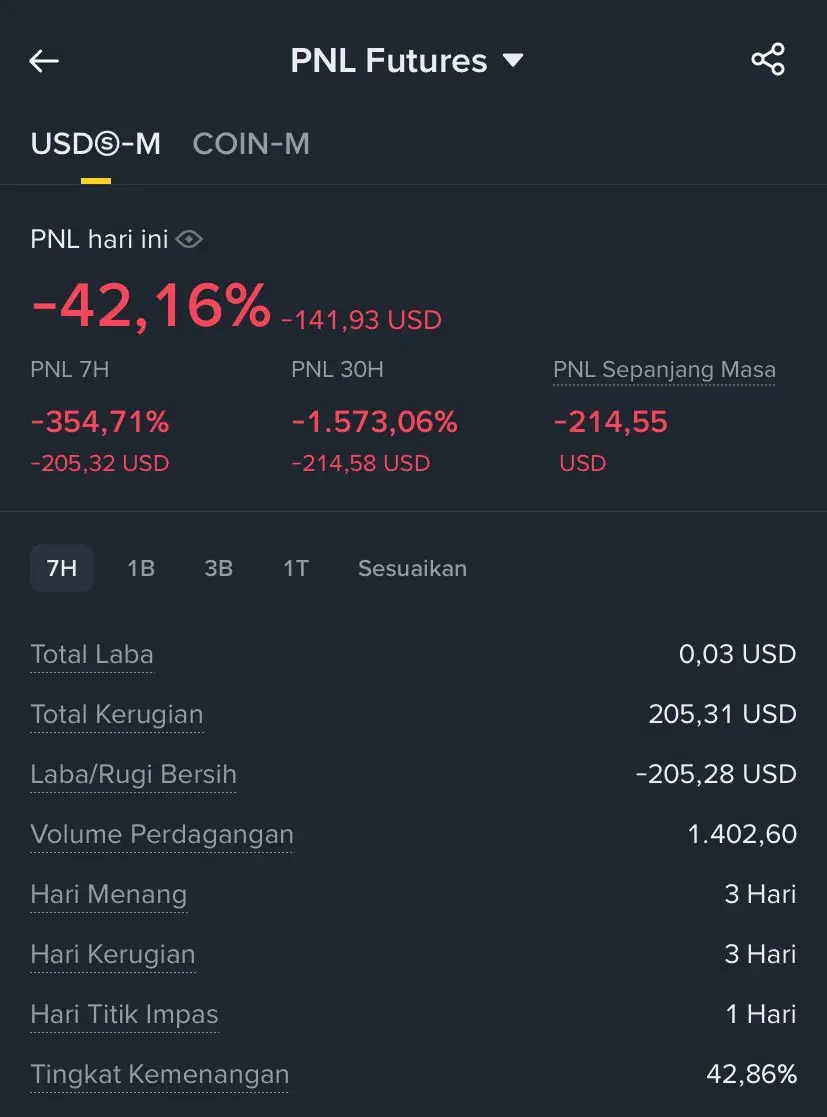Switch to the COIN-M tab
827x1117 pixels.
[251, 144]
